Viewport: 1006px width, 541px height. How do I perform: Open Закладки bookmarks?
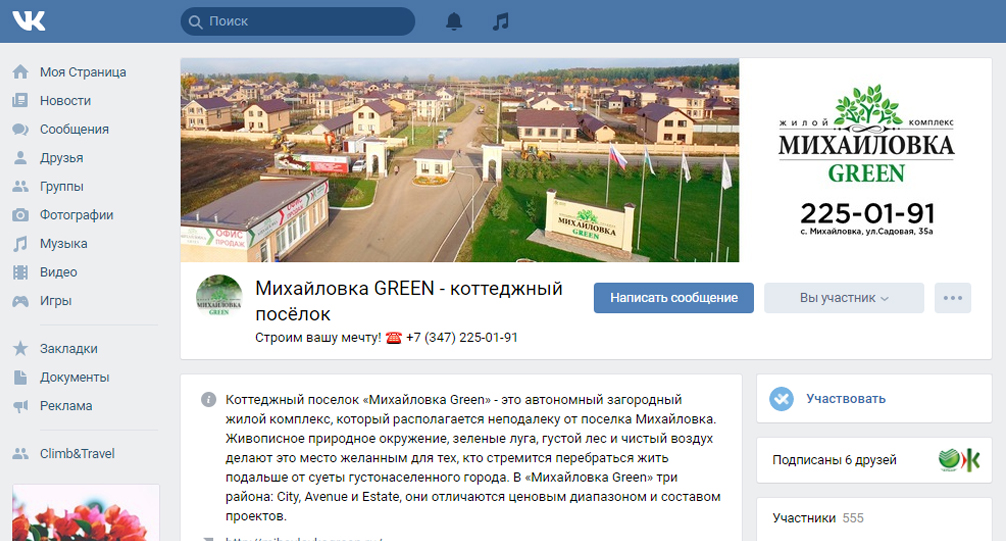click(x=69, y=348)
